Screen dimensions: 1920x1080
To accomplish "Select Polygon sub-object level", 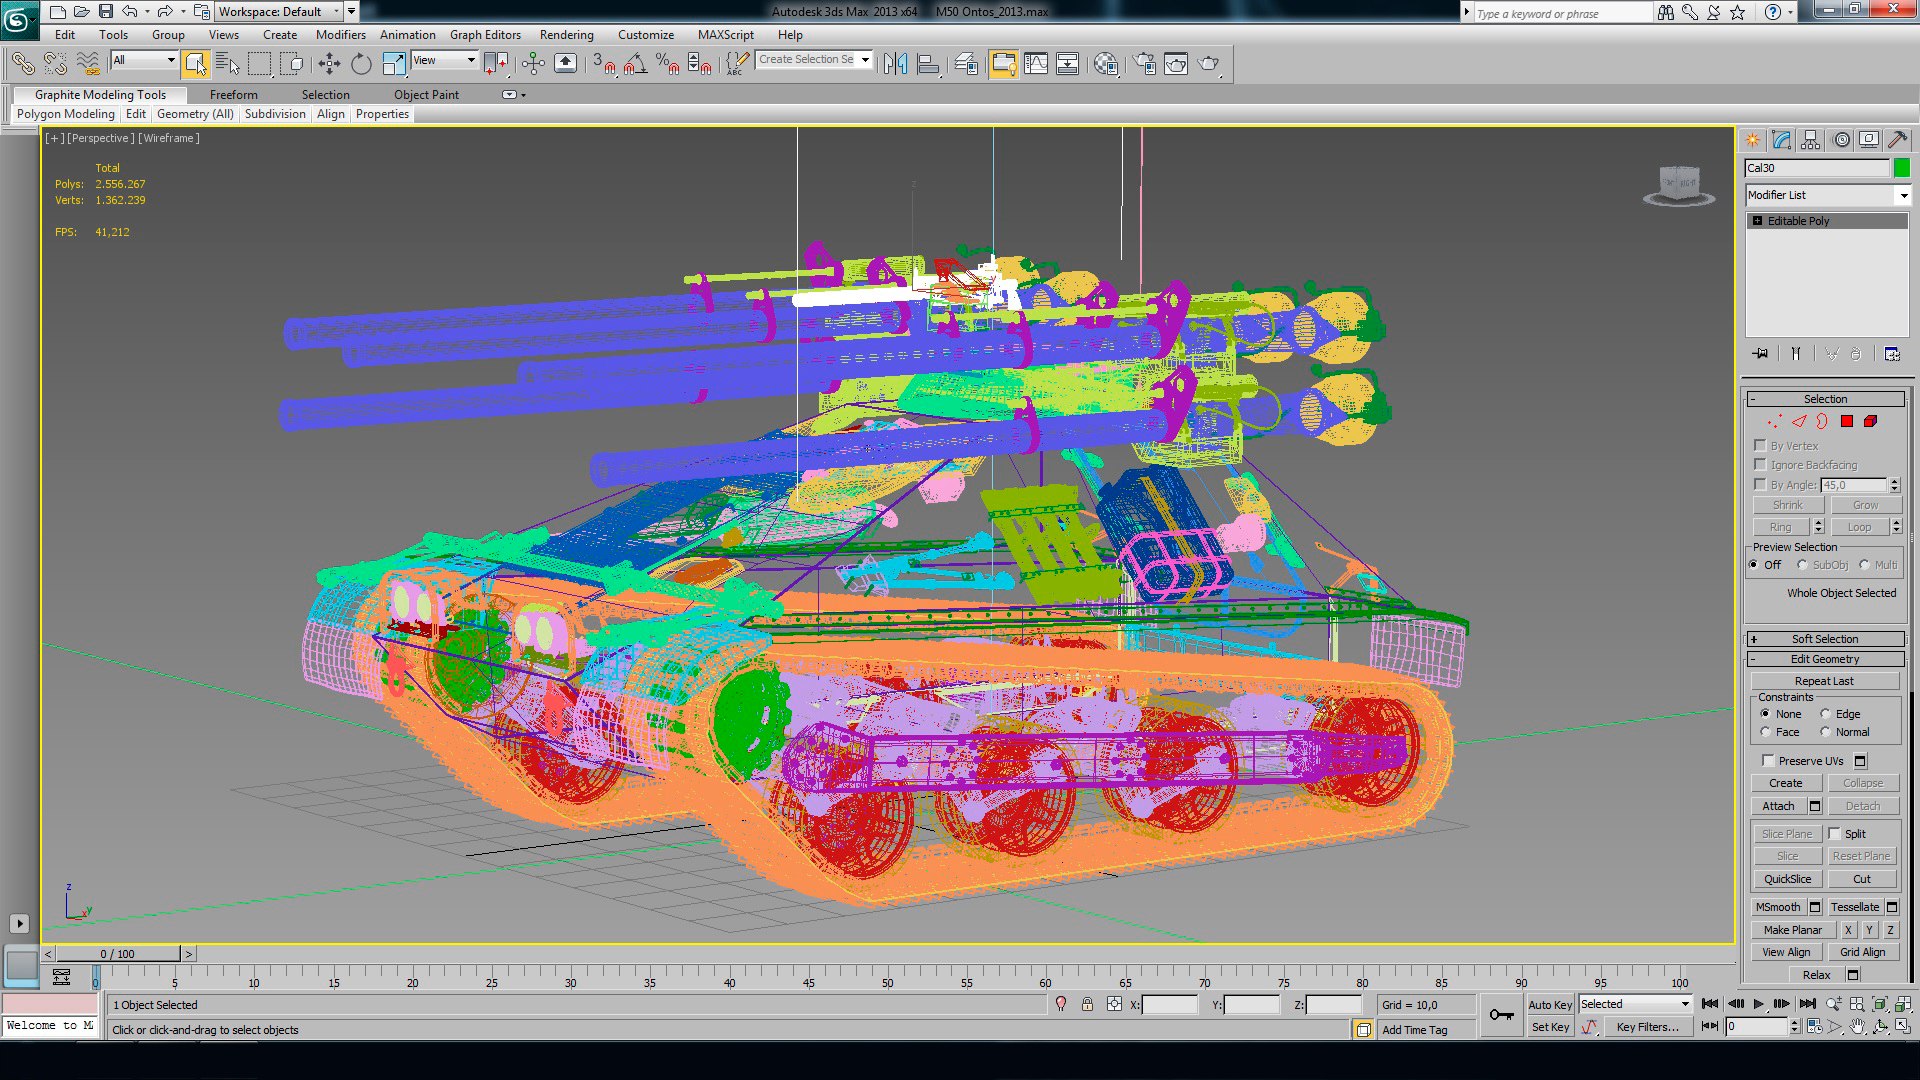I will click(1847, 421).
